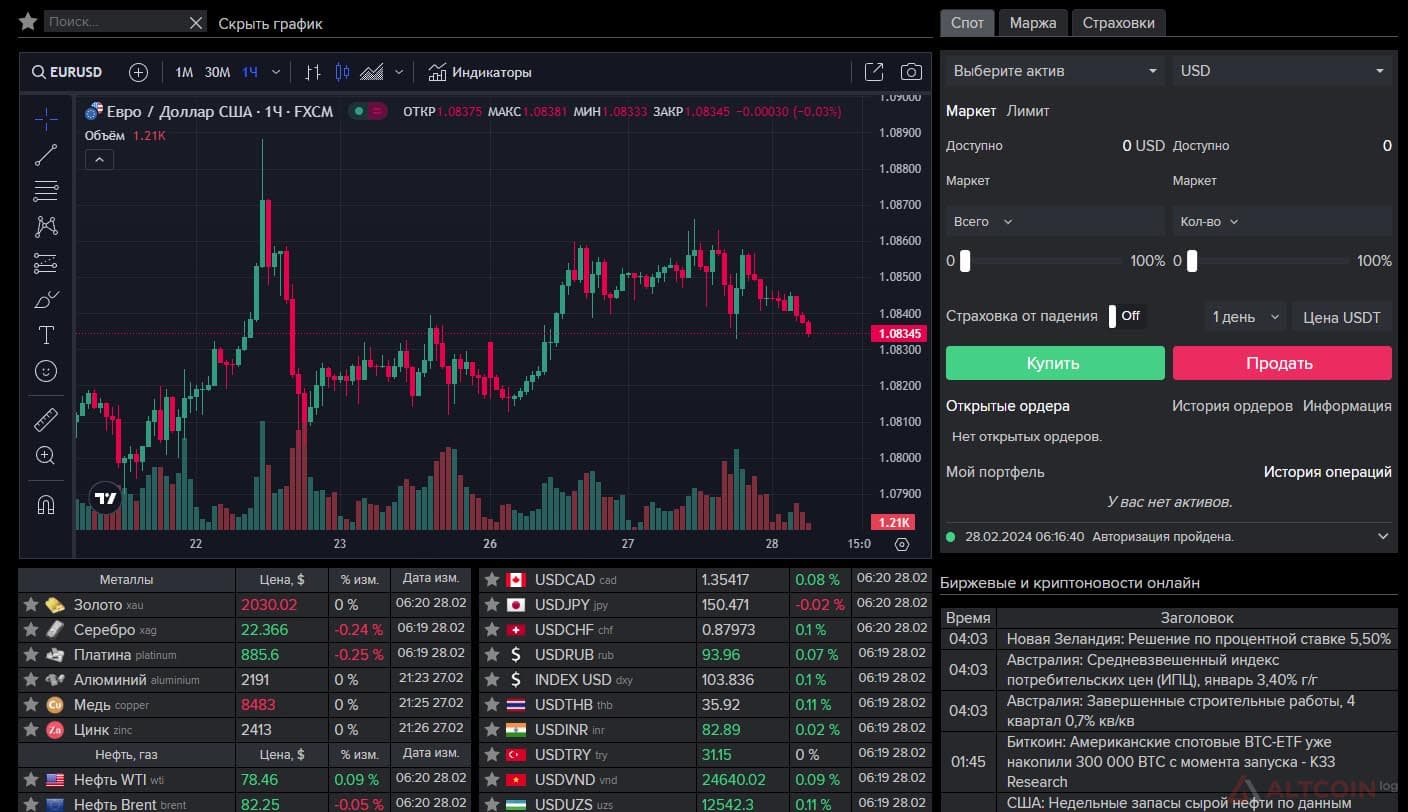Image resolution: width=1408 pixels, height=812 pixels.
Task: Open the Информация link
Action: pos(1347,406)
